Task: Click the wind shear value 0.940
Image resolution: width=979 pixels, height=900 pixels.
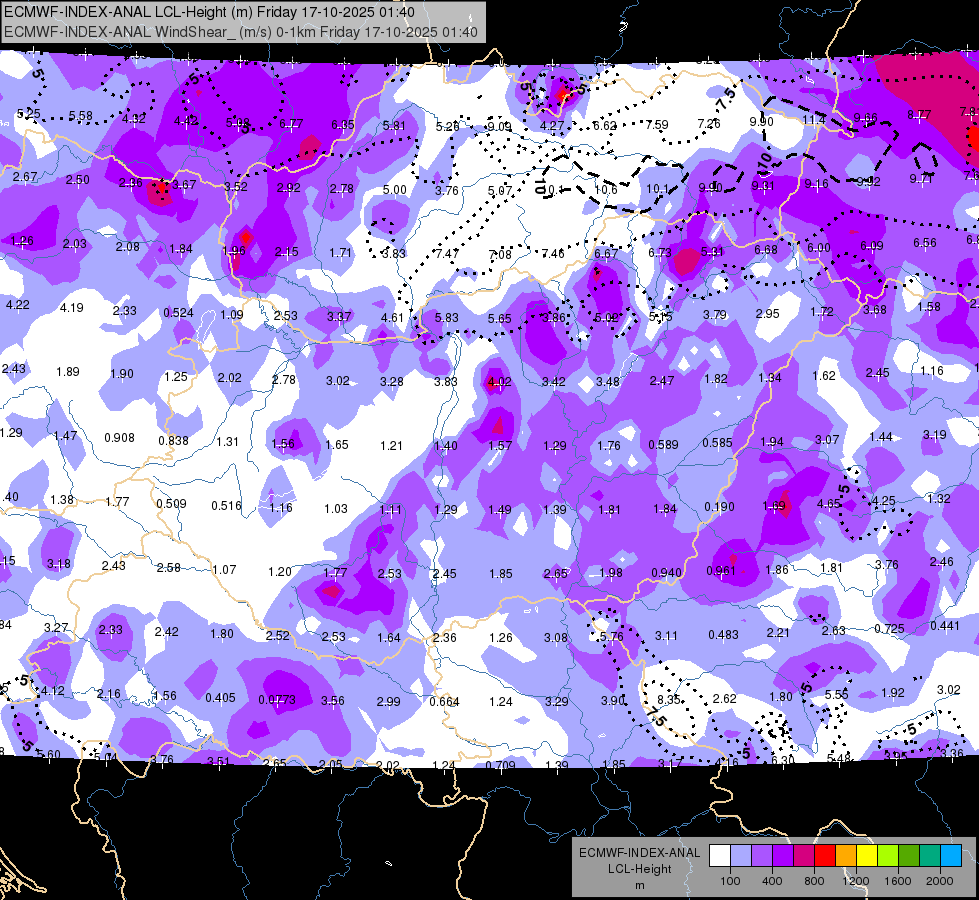Action: (666, 573)
